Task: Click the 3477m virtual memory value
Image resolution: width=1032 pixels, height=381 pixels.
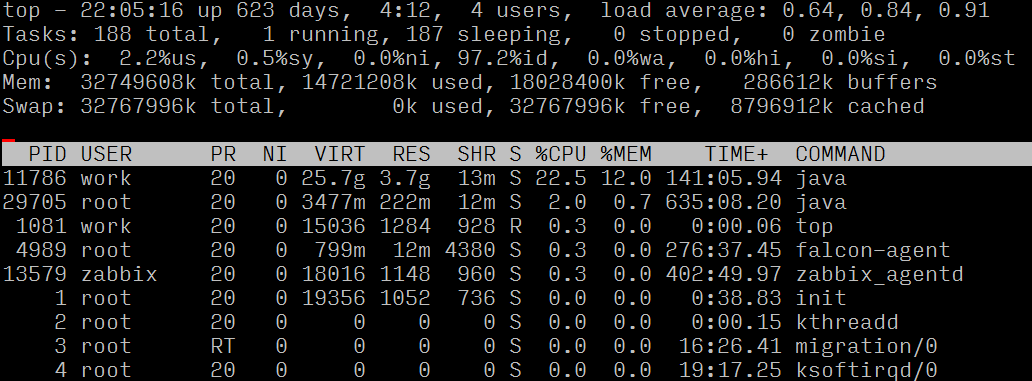Action: 333,202
